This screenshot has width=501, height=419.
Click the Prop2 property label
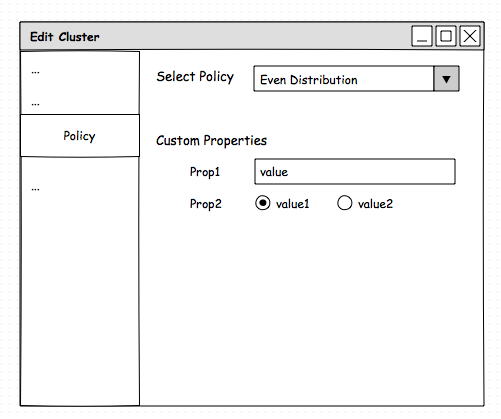point(205,204)
